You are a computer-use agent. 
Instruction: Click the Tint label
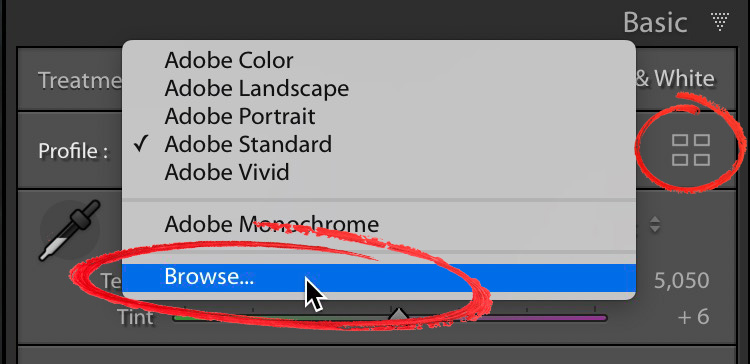135,317
